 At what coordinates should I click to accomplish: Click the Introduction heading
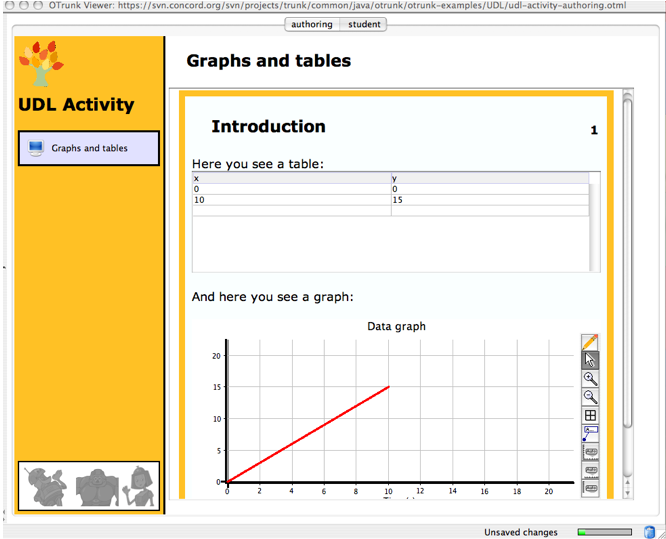268,127
